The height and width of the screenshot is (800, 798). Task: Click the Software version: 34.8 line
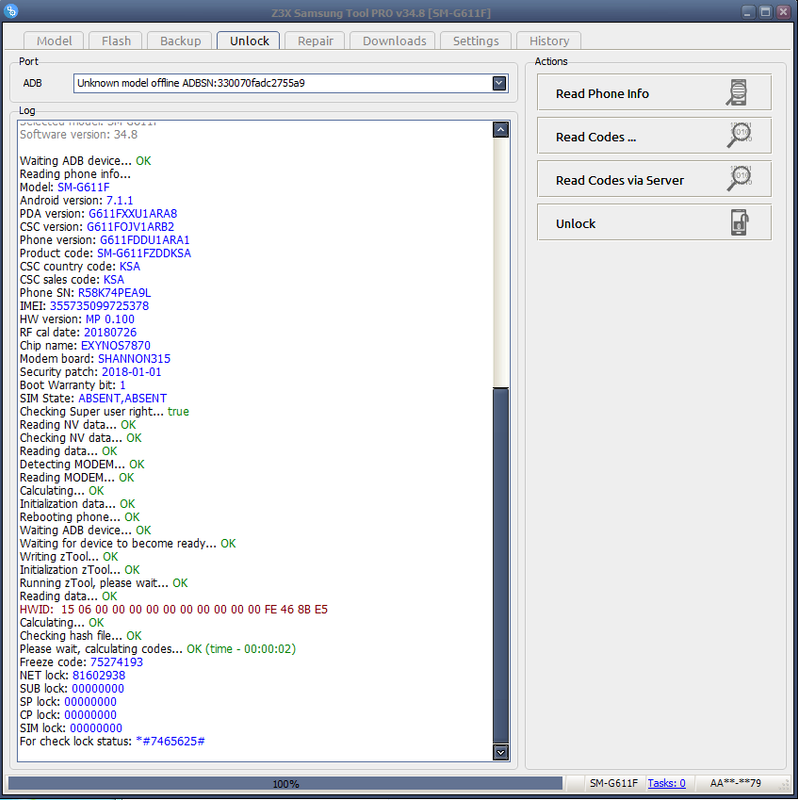79,135
